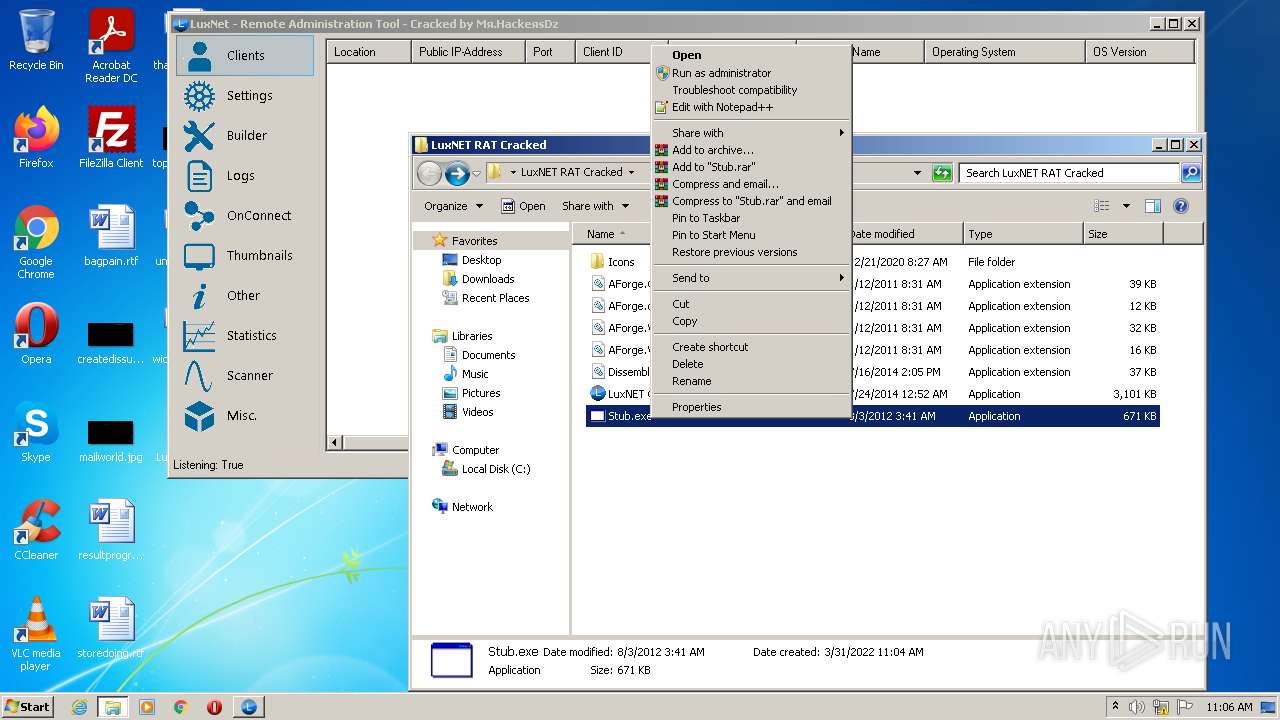Open the Share with dropdown in Explorer toolbar

(595, 206)
